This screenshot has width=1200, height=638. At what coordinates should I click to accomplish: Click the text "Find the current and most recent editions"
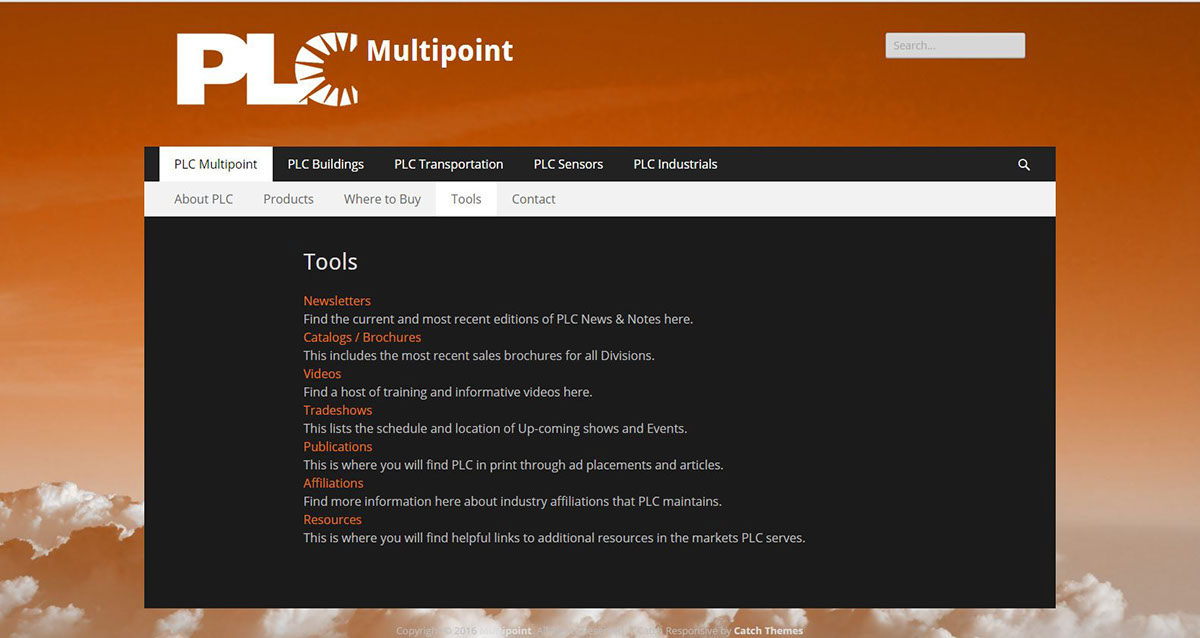click(428, 319)
